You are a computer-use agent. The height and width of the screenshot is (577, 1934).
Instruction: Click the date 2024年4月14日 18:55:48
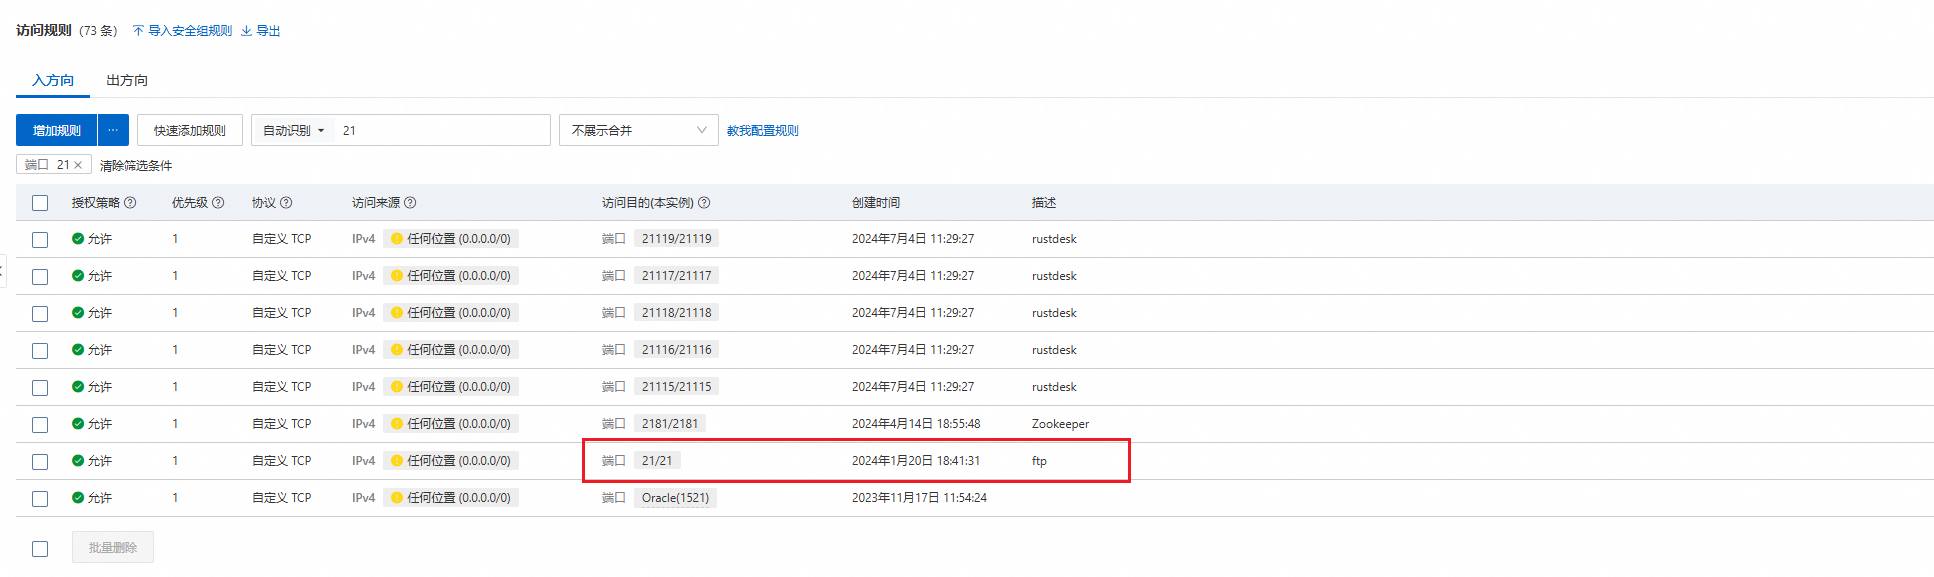click(916, 424)
